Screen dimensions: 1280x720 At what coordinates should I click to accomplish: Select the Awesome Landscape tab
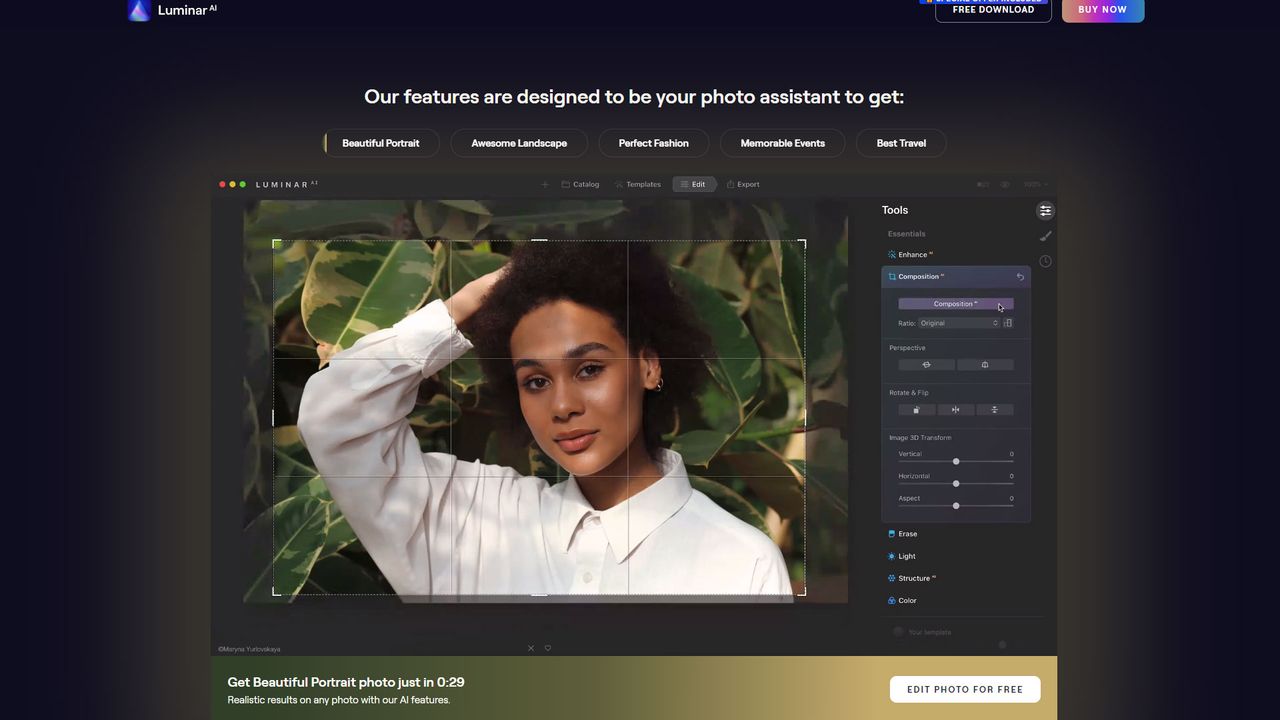(519, 143)
